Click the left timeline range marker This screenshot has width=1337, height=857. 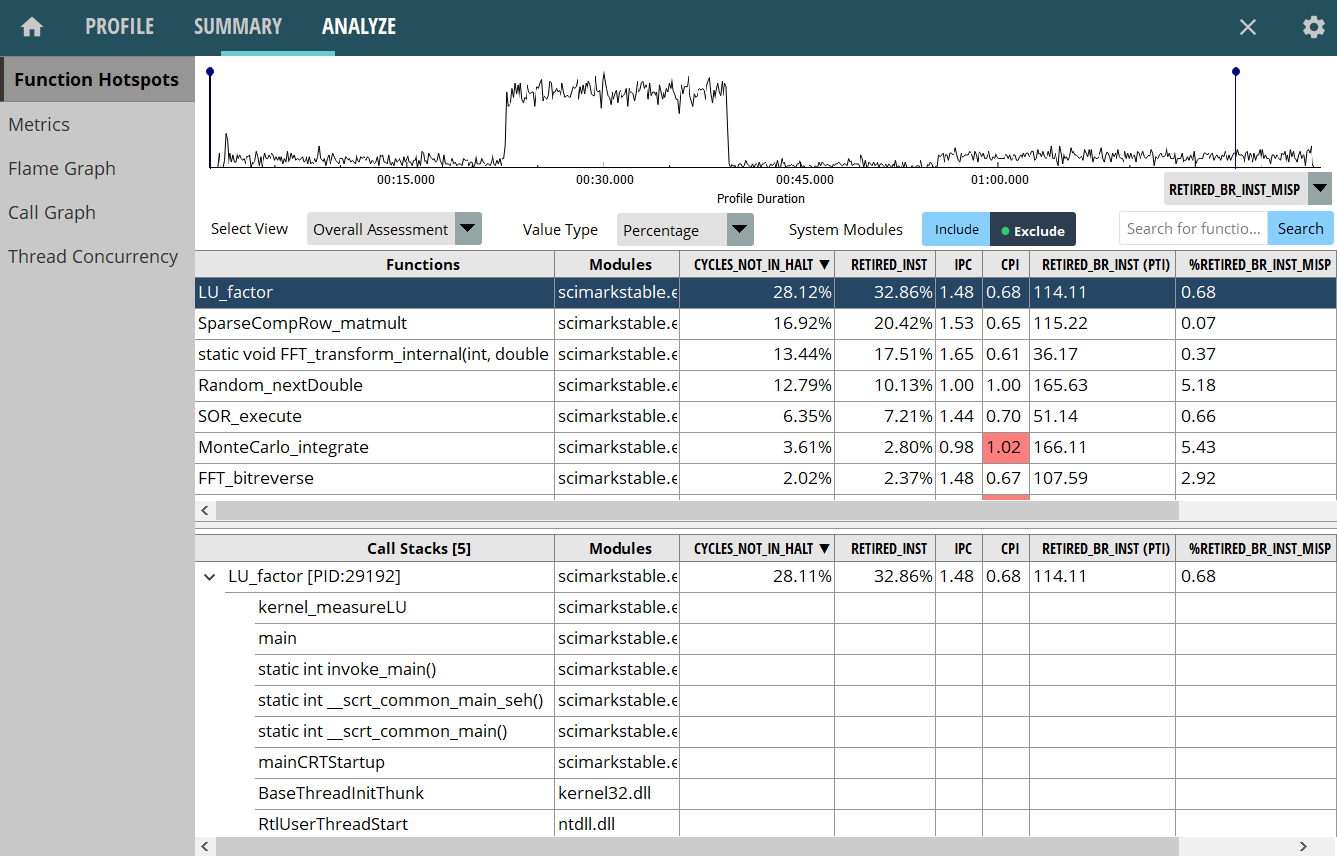(210, 73)
